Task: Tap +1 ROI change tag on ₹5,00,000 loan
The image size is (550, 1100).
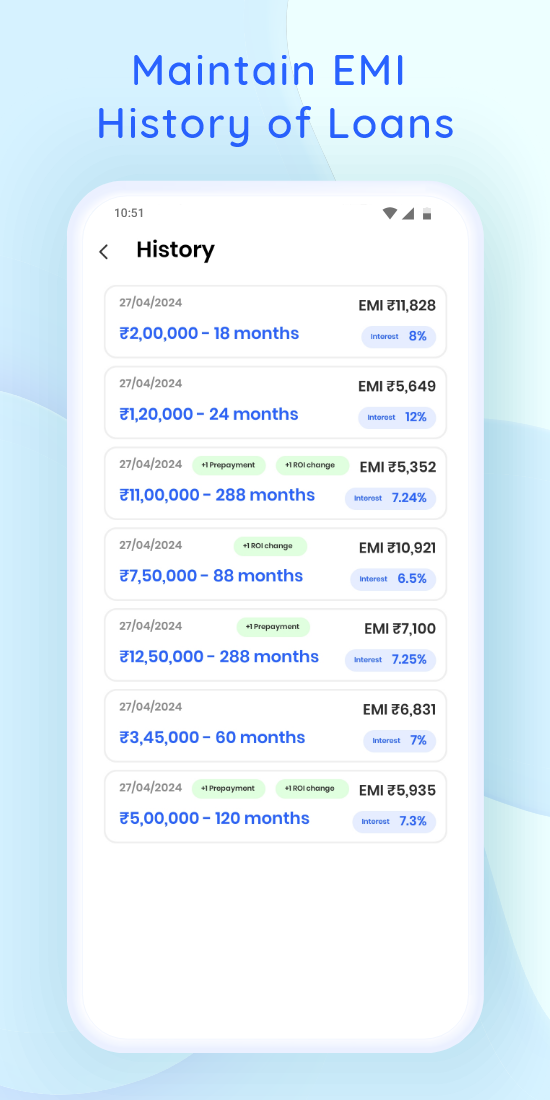Action: (x=312, y=789)
